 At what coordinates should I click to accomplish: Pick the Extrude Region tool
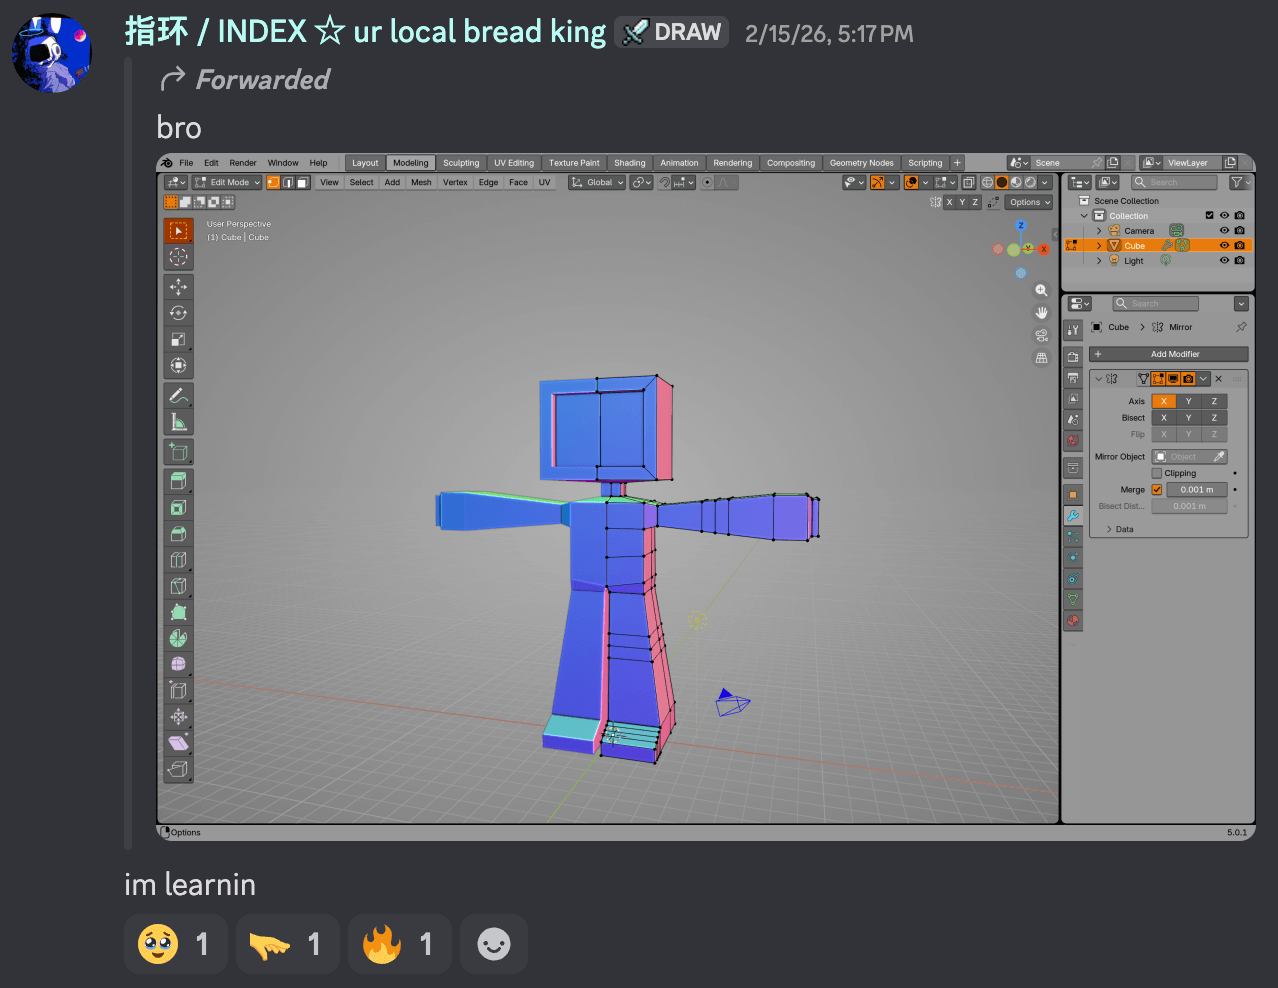pos(178,481)
